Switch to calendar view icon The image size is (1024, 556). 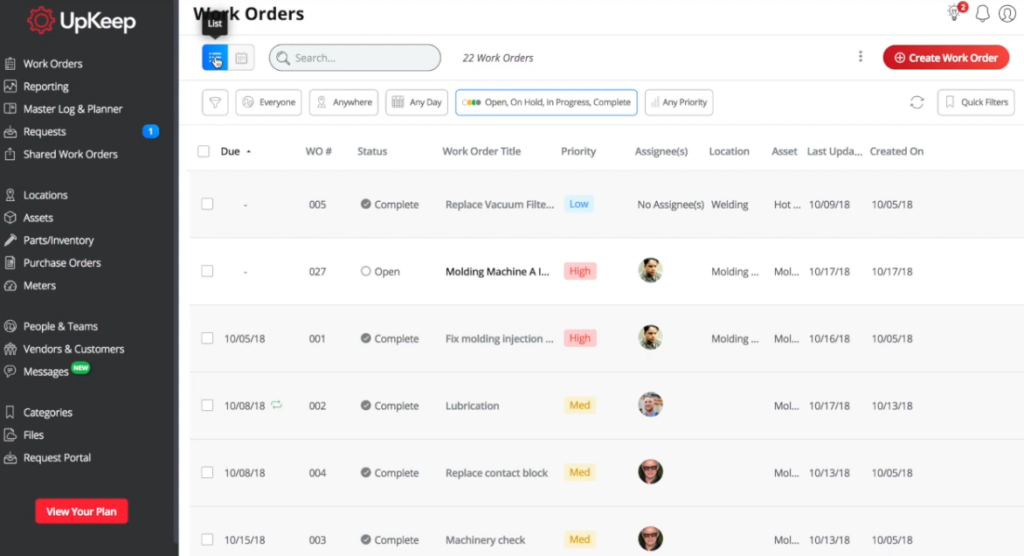[x=241, y=58]
